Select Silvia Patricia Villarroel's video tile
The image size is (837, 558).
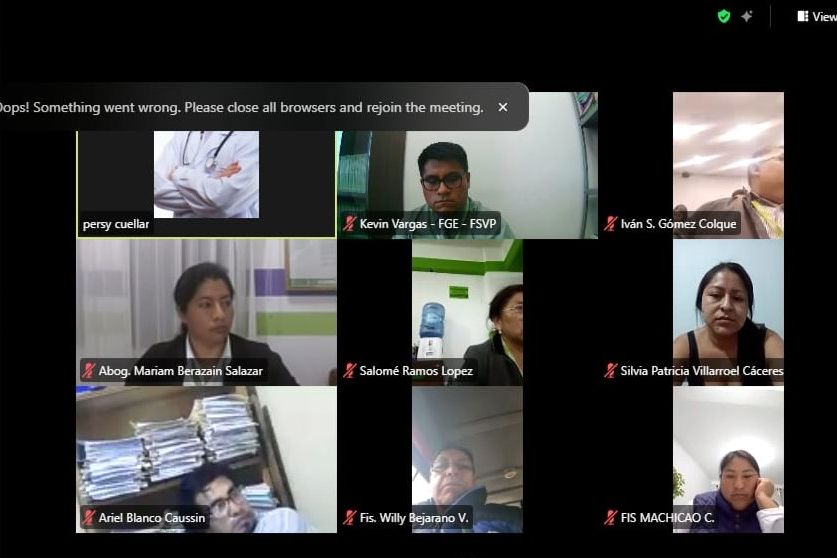click(x=728, y=312)
